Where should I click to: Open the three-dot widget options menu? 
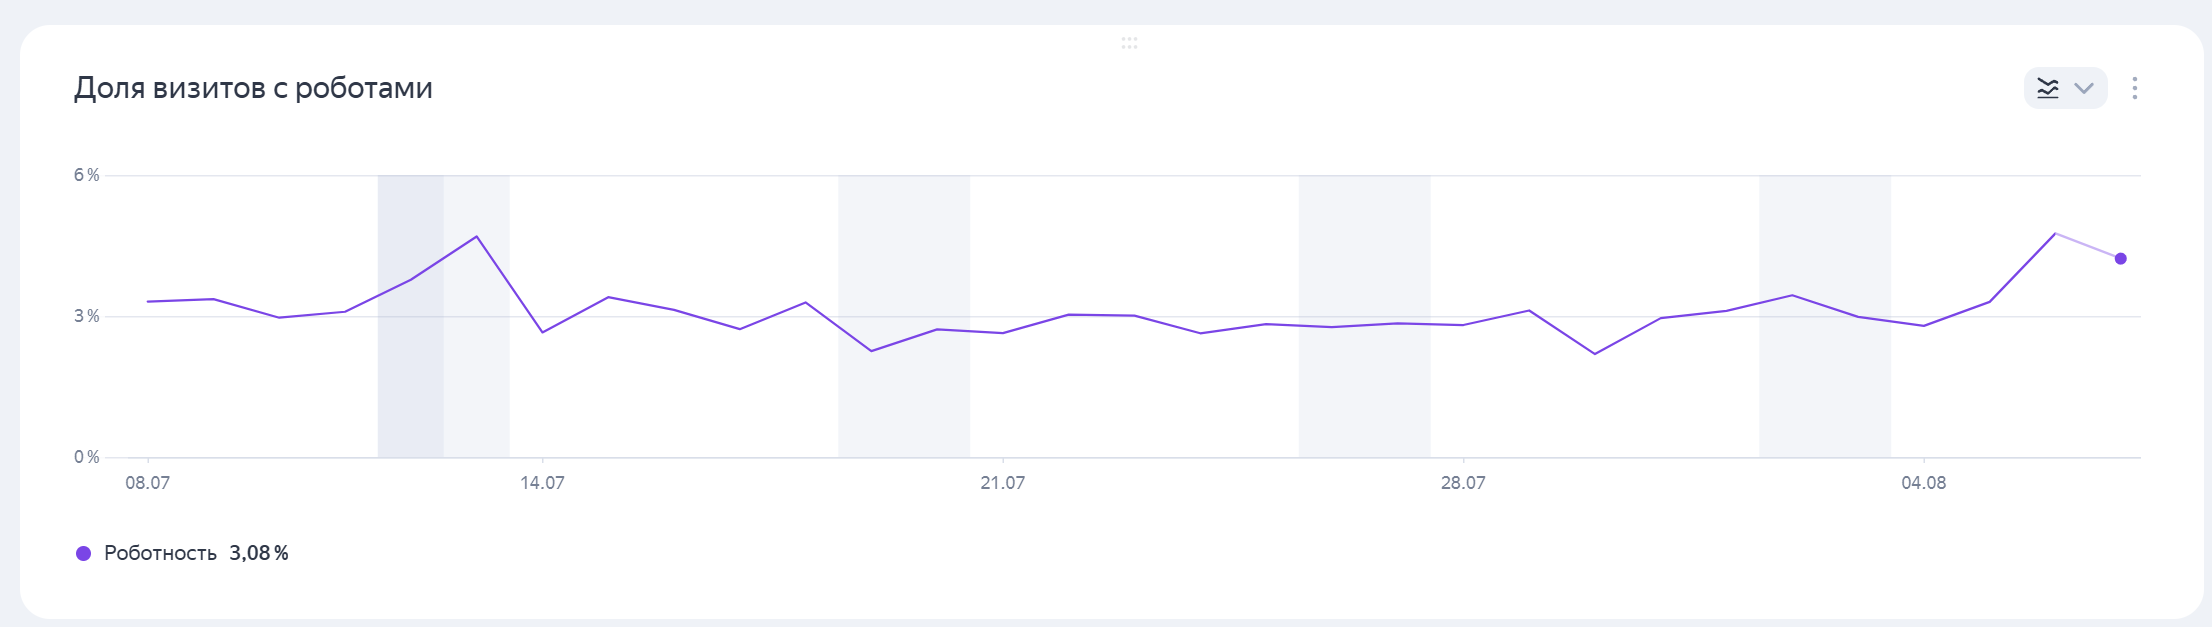[x=2134, y=88]
